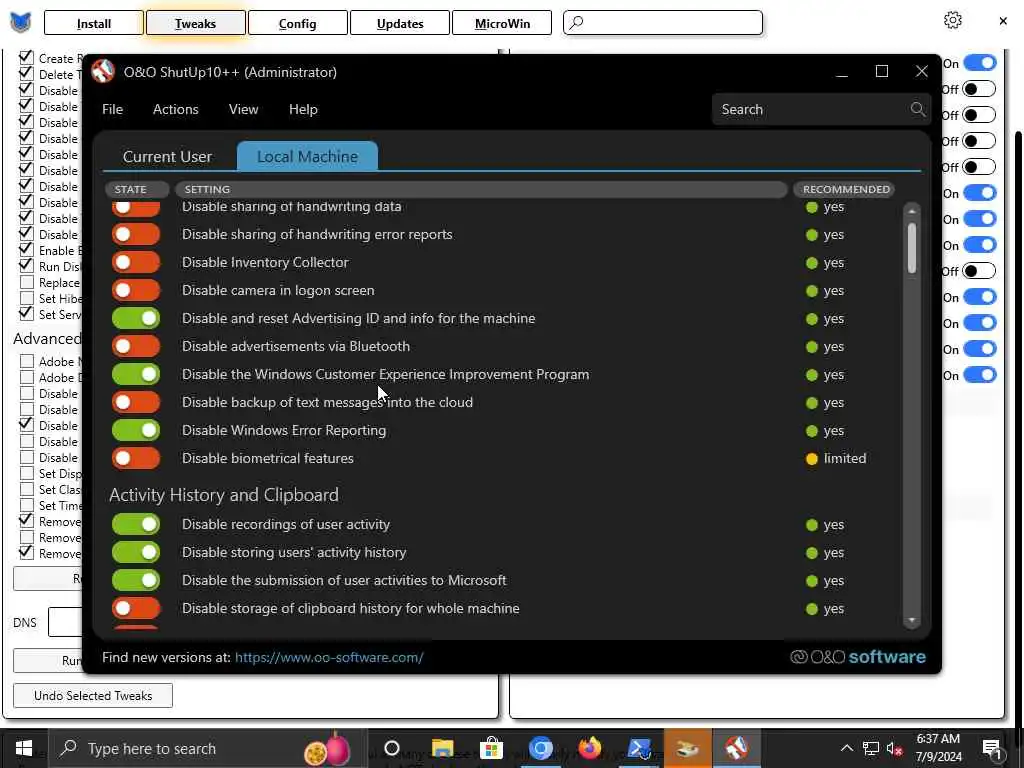The width and height of the screenshot is (1024, 768).
Task: Sort by SETTING column header
Action: pyautogui.click(x=481, y=189)
